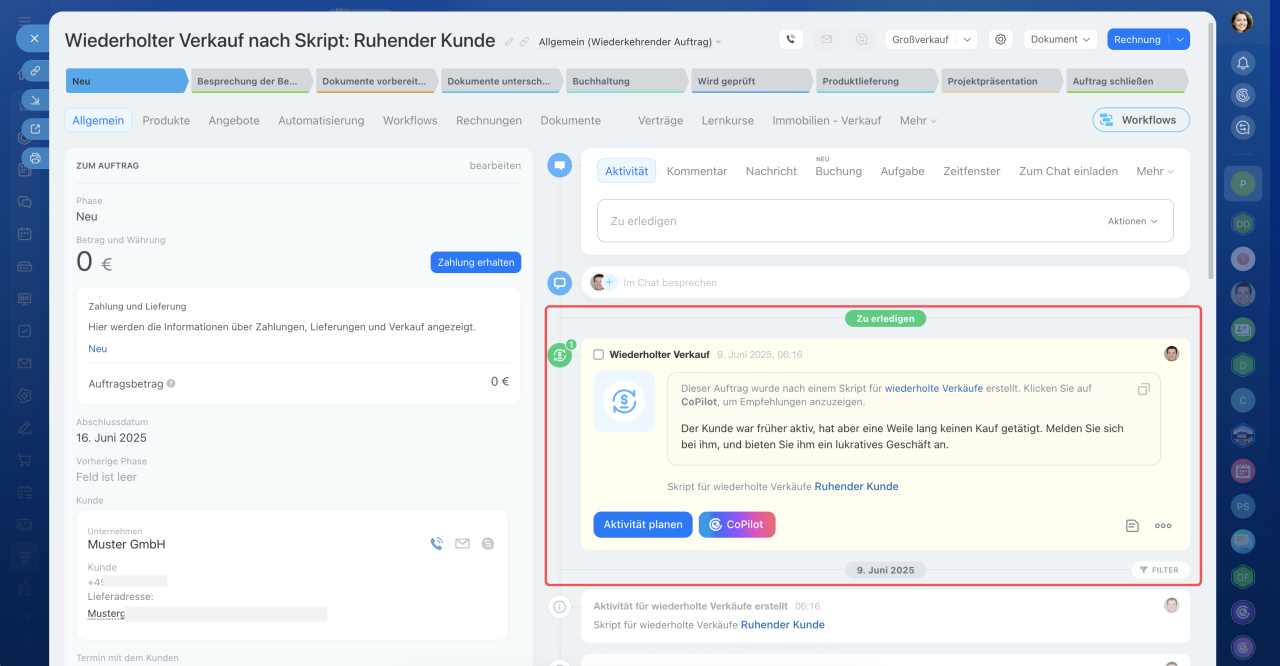
Task: Click the phone call icon in header
Action: point(791,40)
